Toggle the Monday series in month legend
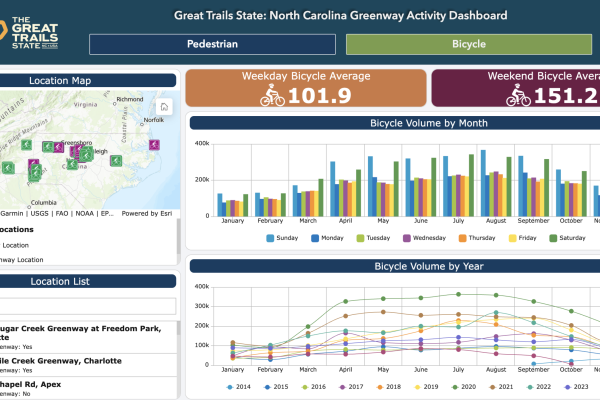This screenshot has width=600, height=400. [x=328, y=238]
